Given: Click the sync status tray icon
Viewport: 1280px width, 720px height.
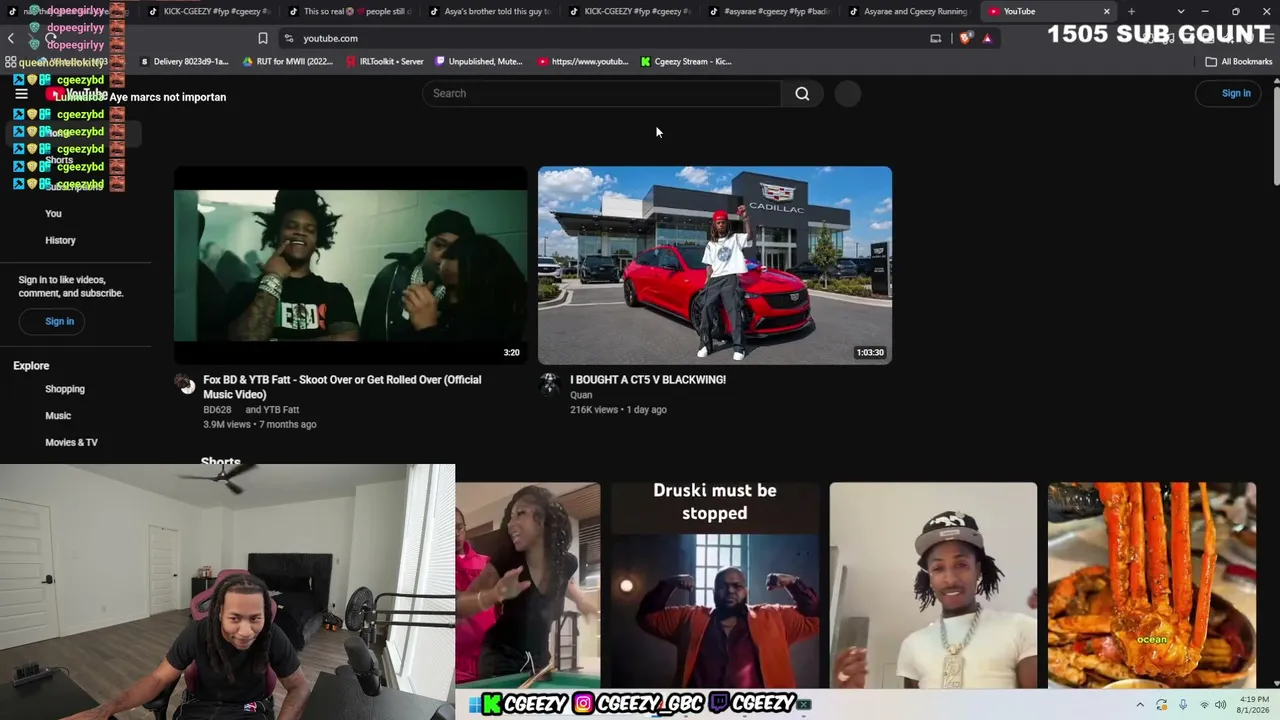Looking at the screenshot, I should pyautogui.click(x=1162, y=705).
